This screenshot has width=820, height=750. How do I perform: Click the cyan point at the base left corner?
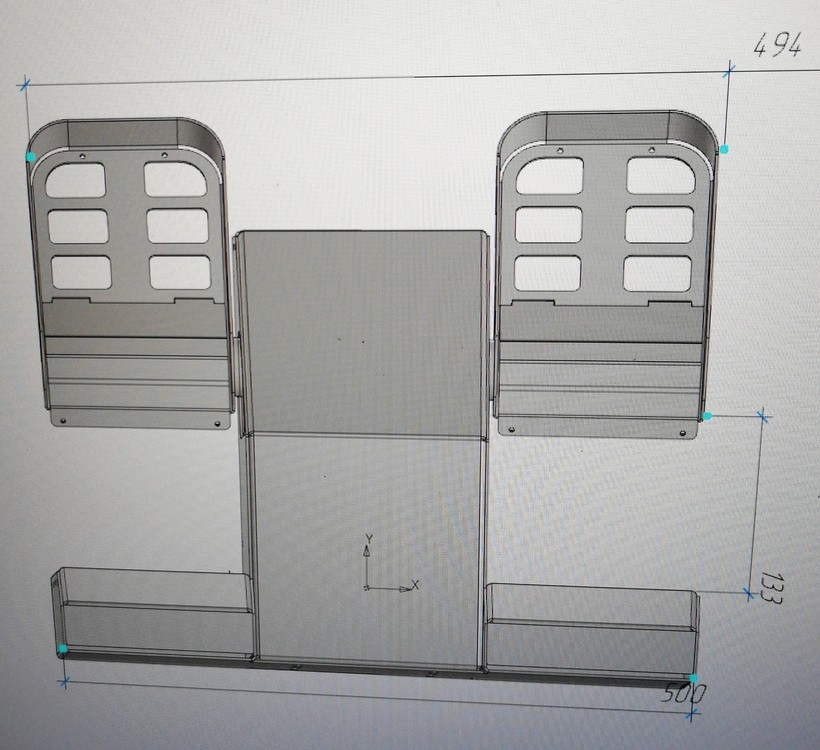click(x=63, y=650)
